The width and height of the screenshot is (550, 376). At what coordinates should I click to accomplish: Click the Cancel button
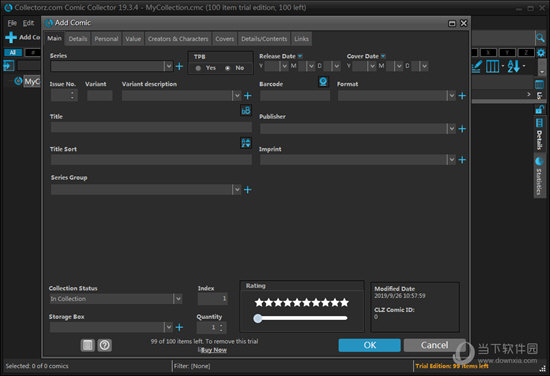click(434, 345)
